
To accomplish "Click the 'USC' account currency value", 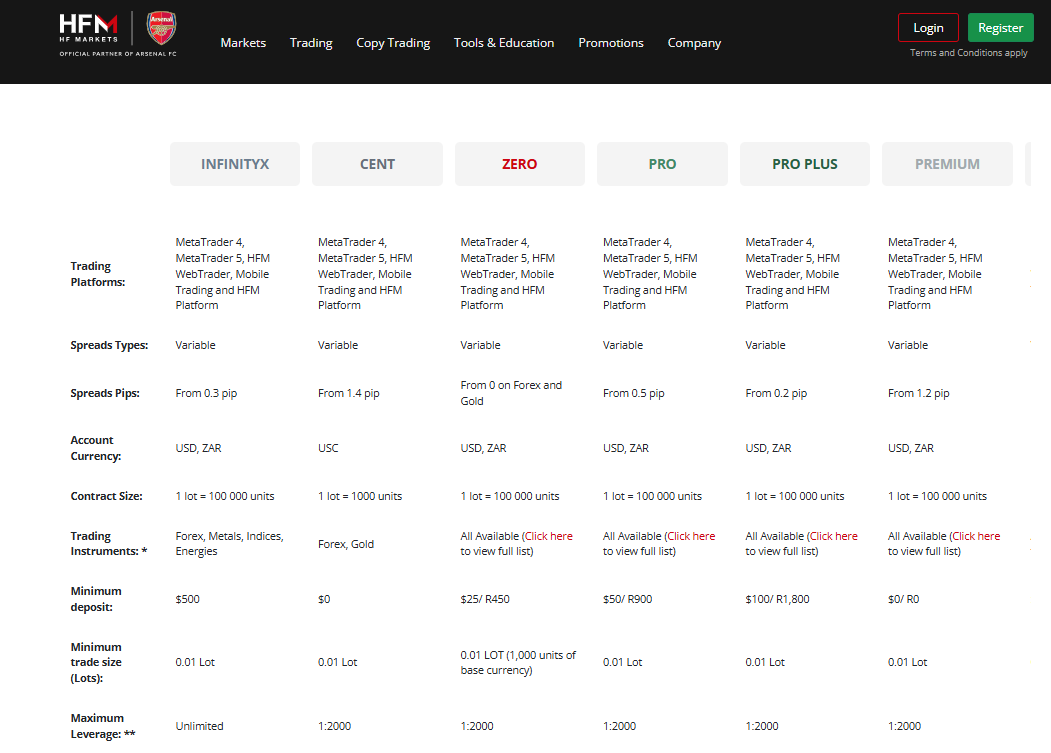I will (328, 448).
